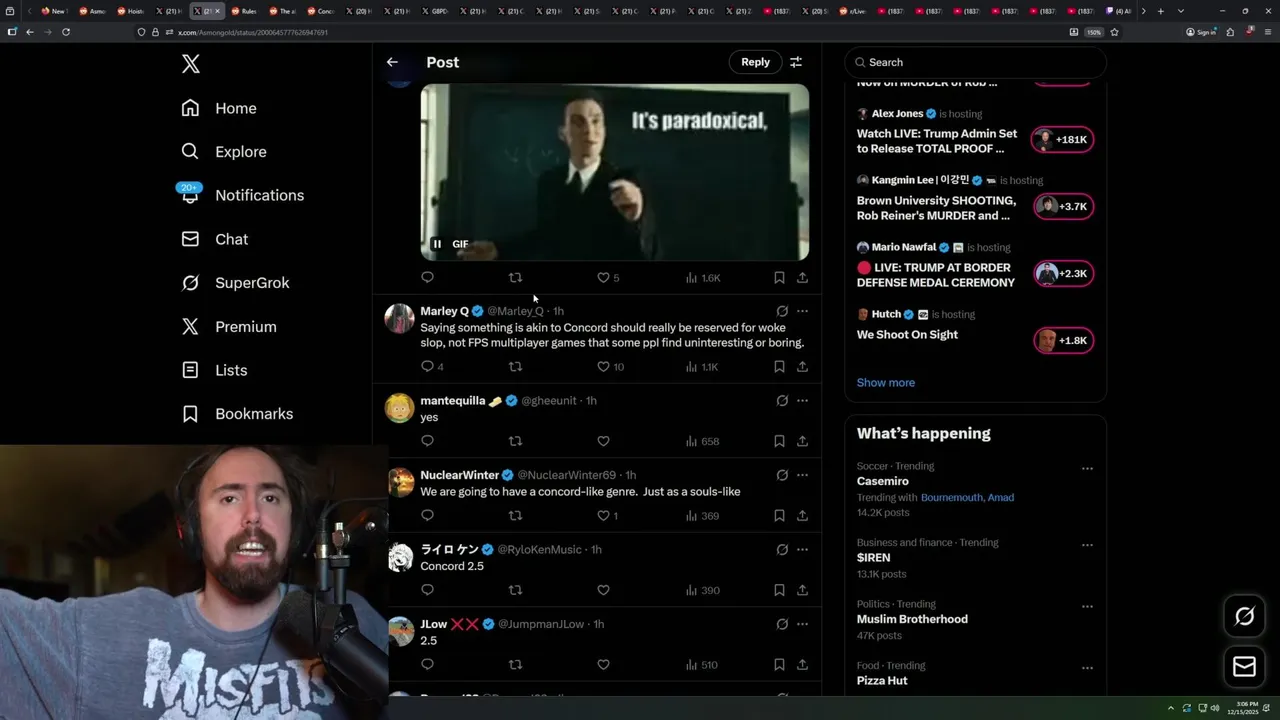This screenshot has height=720, width=1280.
Task: View 1.6K analytics on GIF post
Action: 703,277
